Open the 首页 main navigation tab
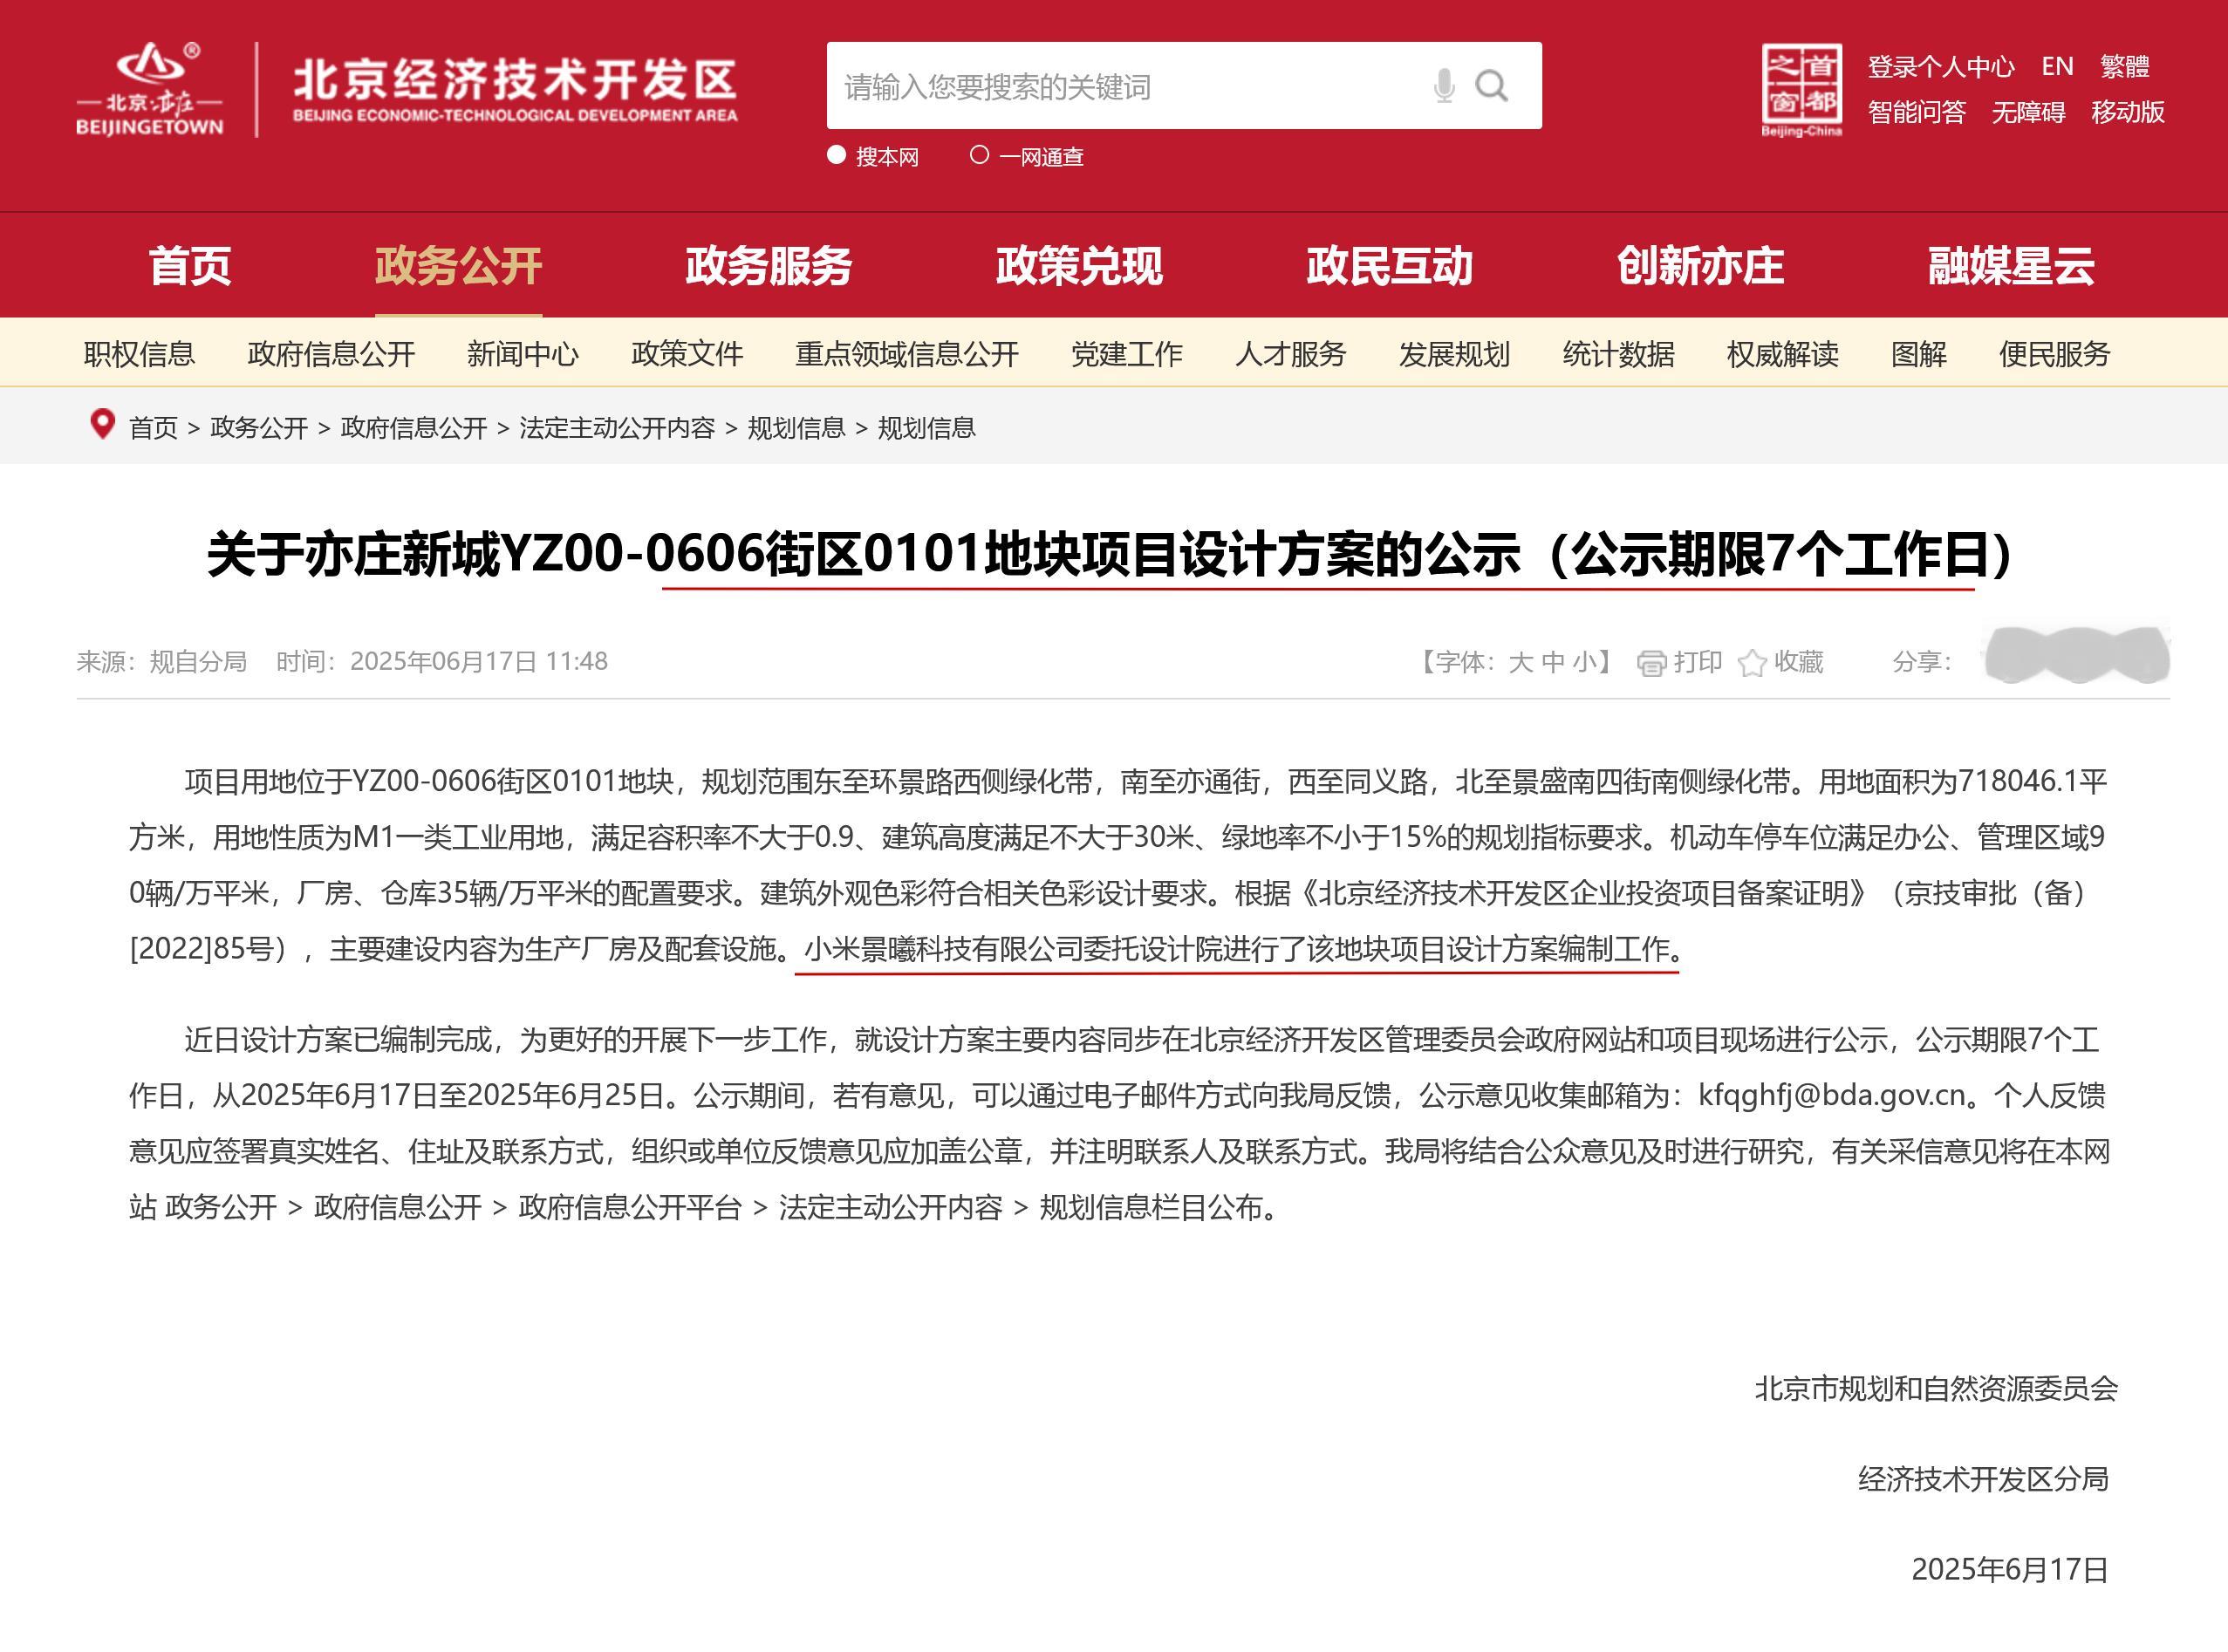Screen dimensions: 2228x1652 (190, 266)
